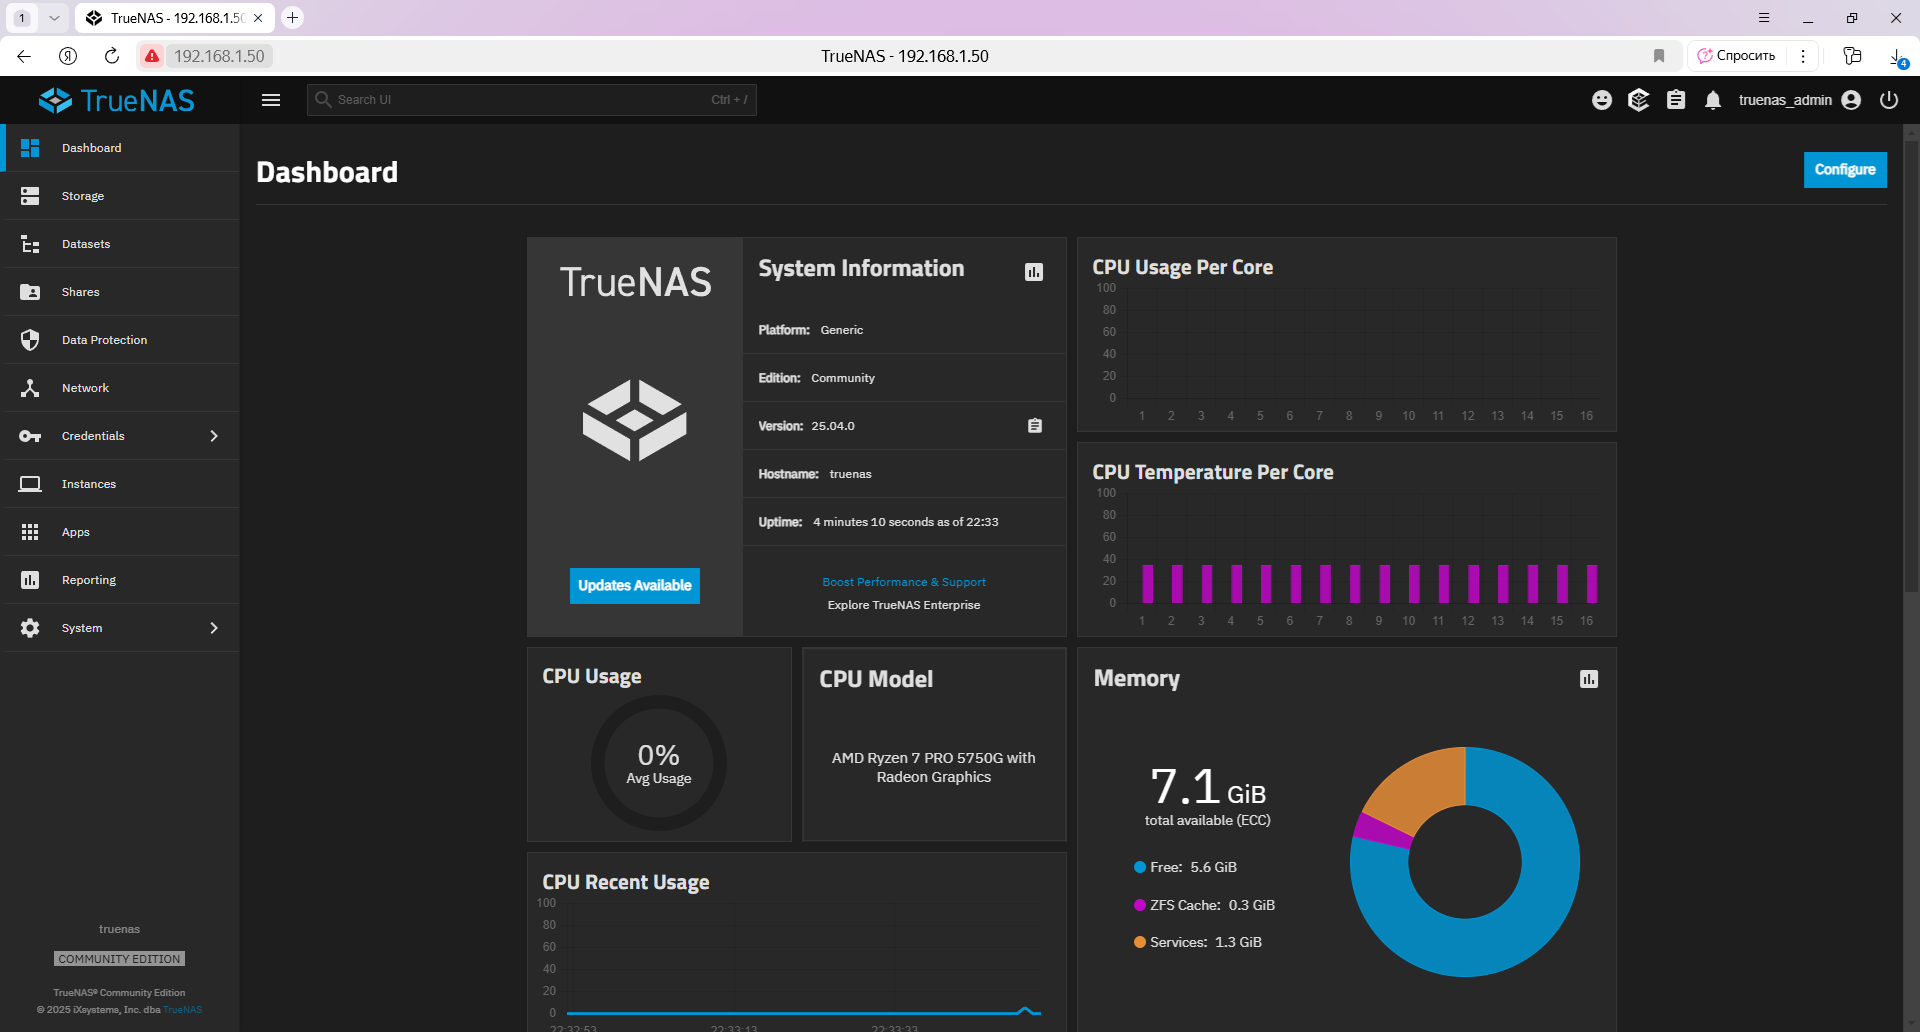
Task: Open the alerts bell icon
Action: 1713,100
